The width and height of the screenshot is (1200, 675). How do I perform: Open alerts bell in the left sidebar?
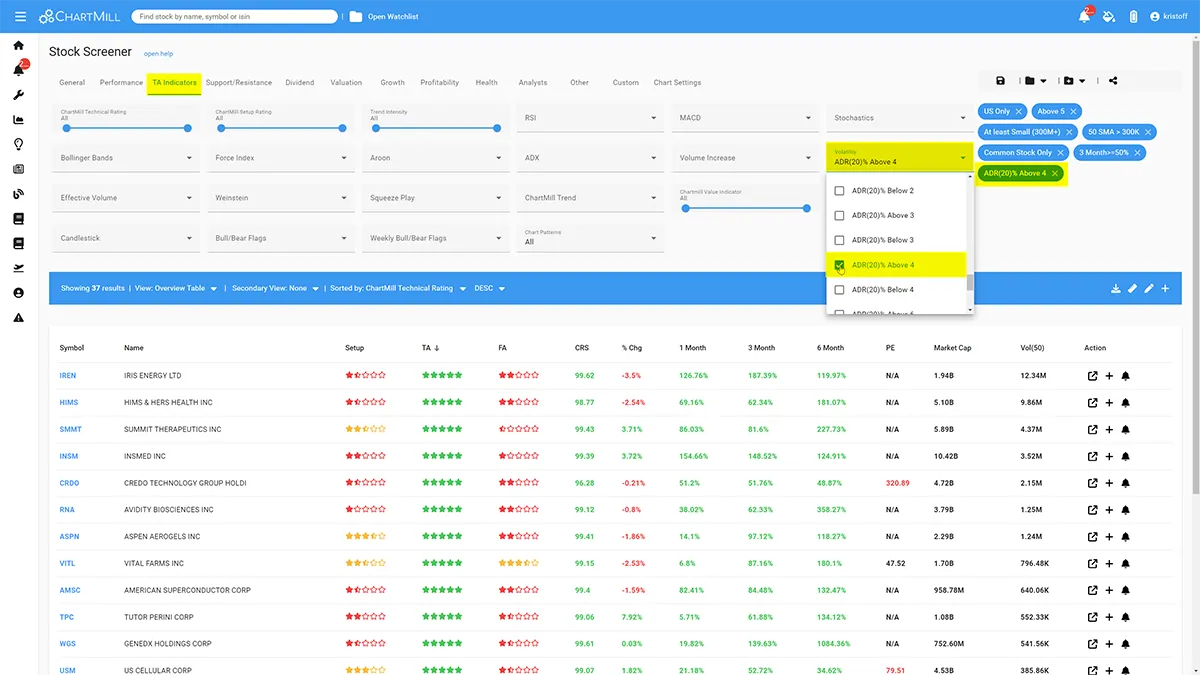point(19,70)
